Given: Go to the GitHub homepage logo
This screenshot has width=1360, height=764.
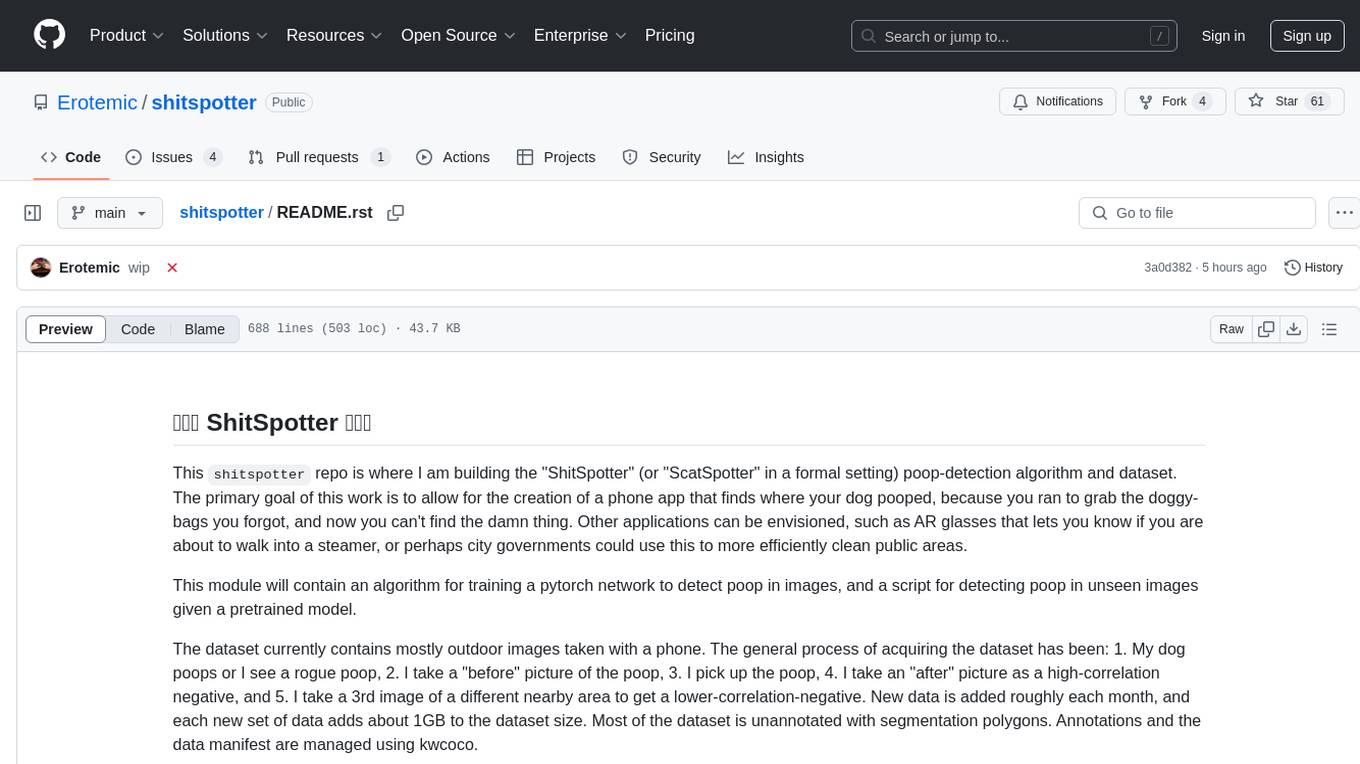Looking at the screenshot, I should (x=49, y=35).
